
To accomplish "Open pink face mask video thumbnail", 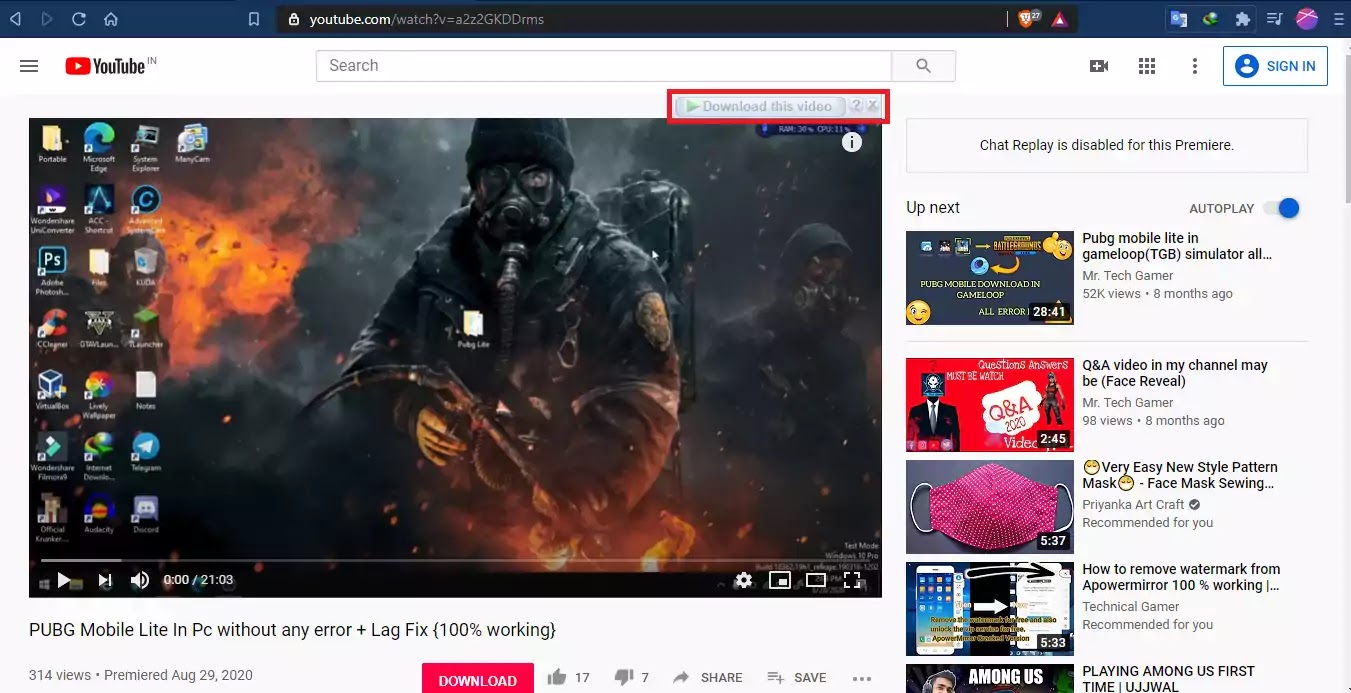I will 989,507.
